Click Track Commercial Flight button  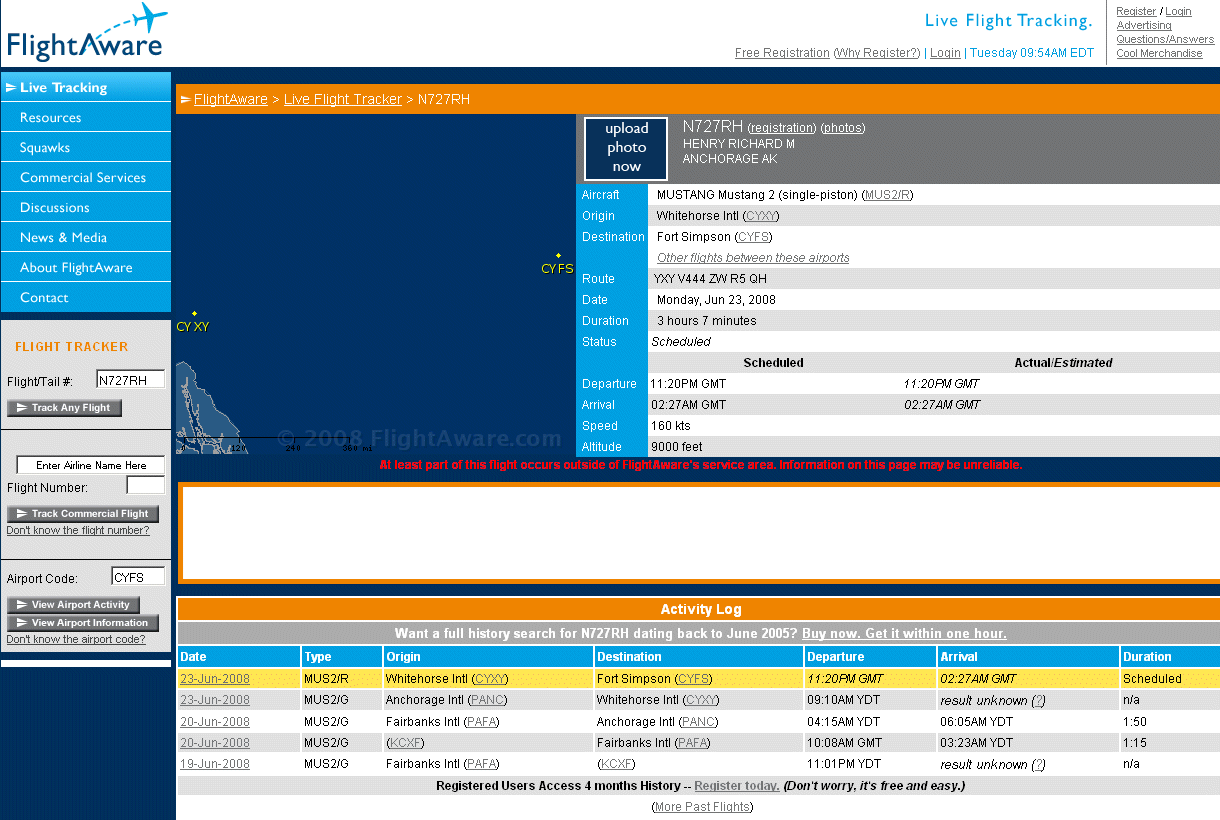coord(83,514)
